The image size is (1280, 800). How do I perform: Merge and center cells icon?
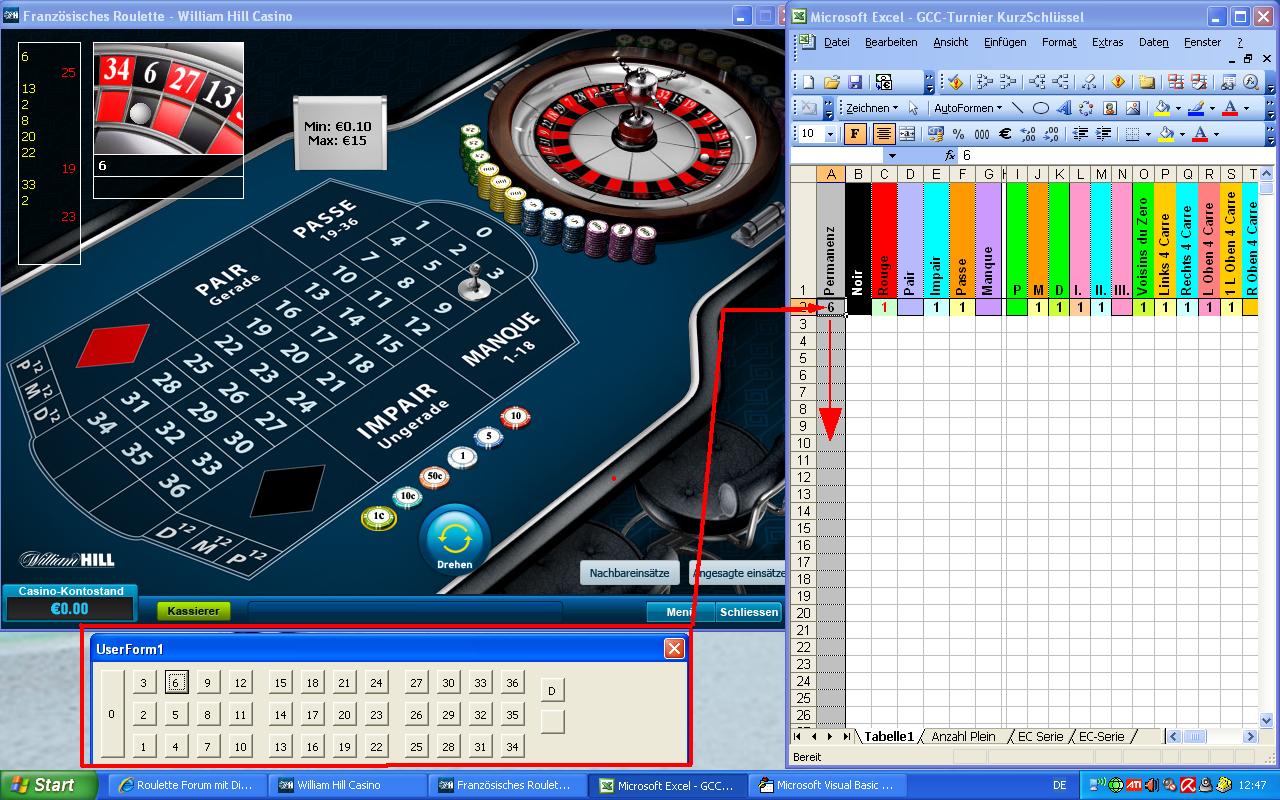click(907, 134)
